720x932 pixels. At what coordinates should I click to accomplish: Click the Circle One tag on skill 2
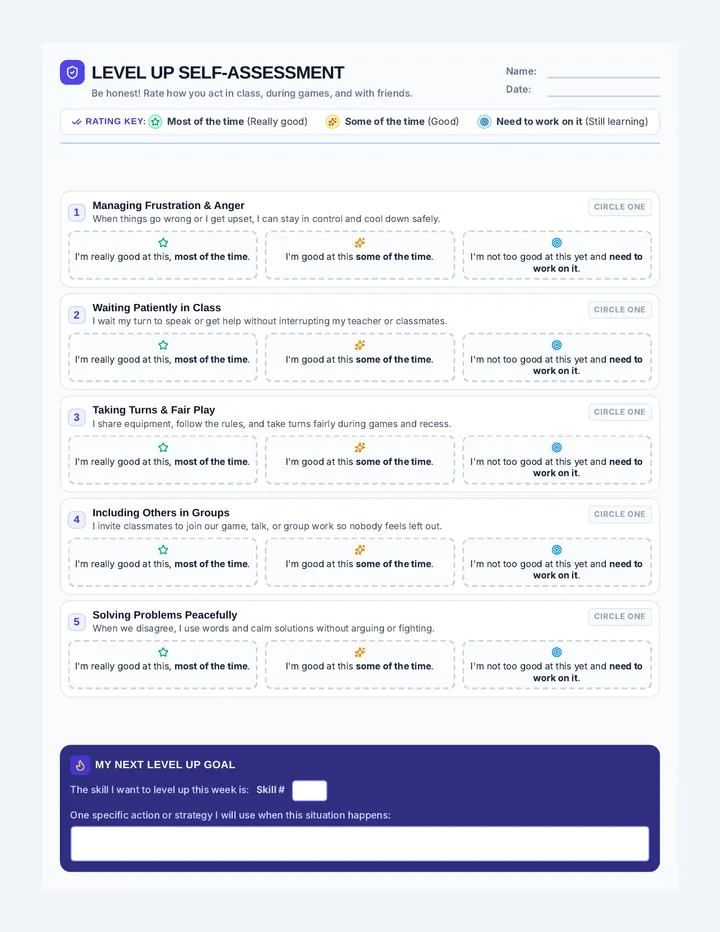click(x=620, y=310)
